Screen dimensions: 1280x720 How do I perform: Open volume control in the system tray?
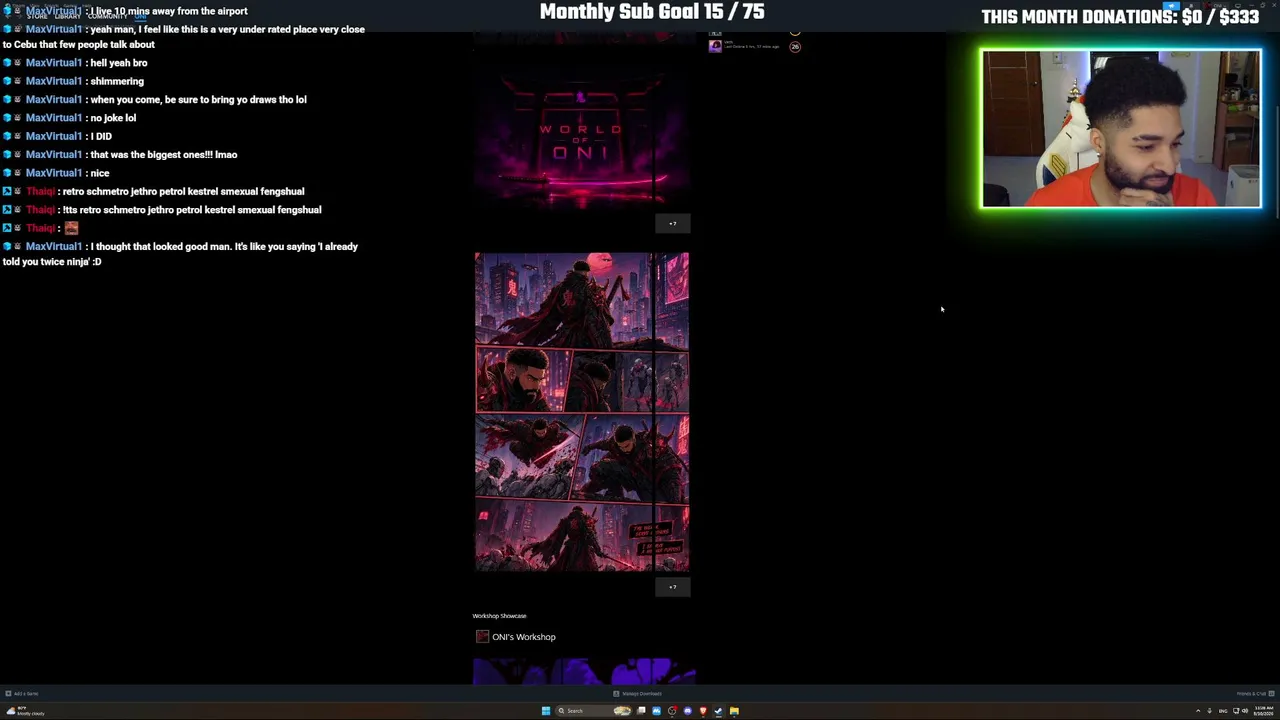1244,711
